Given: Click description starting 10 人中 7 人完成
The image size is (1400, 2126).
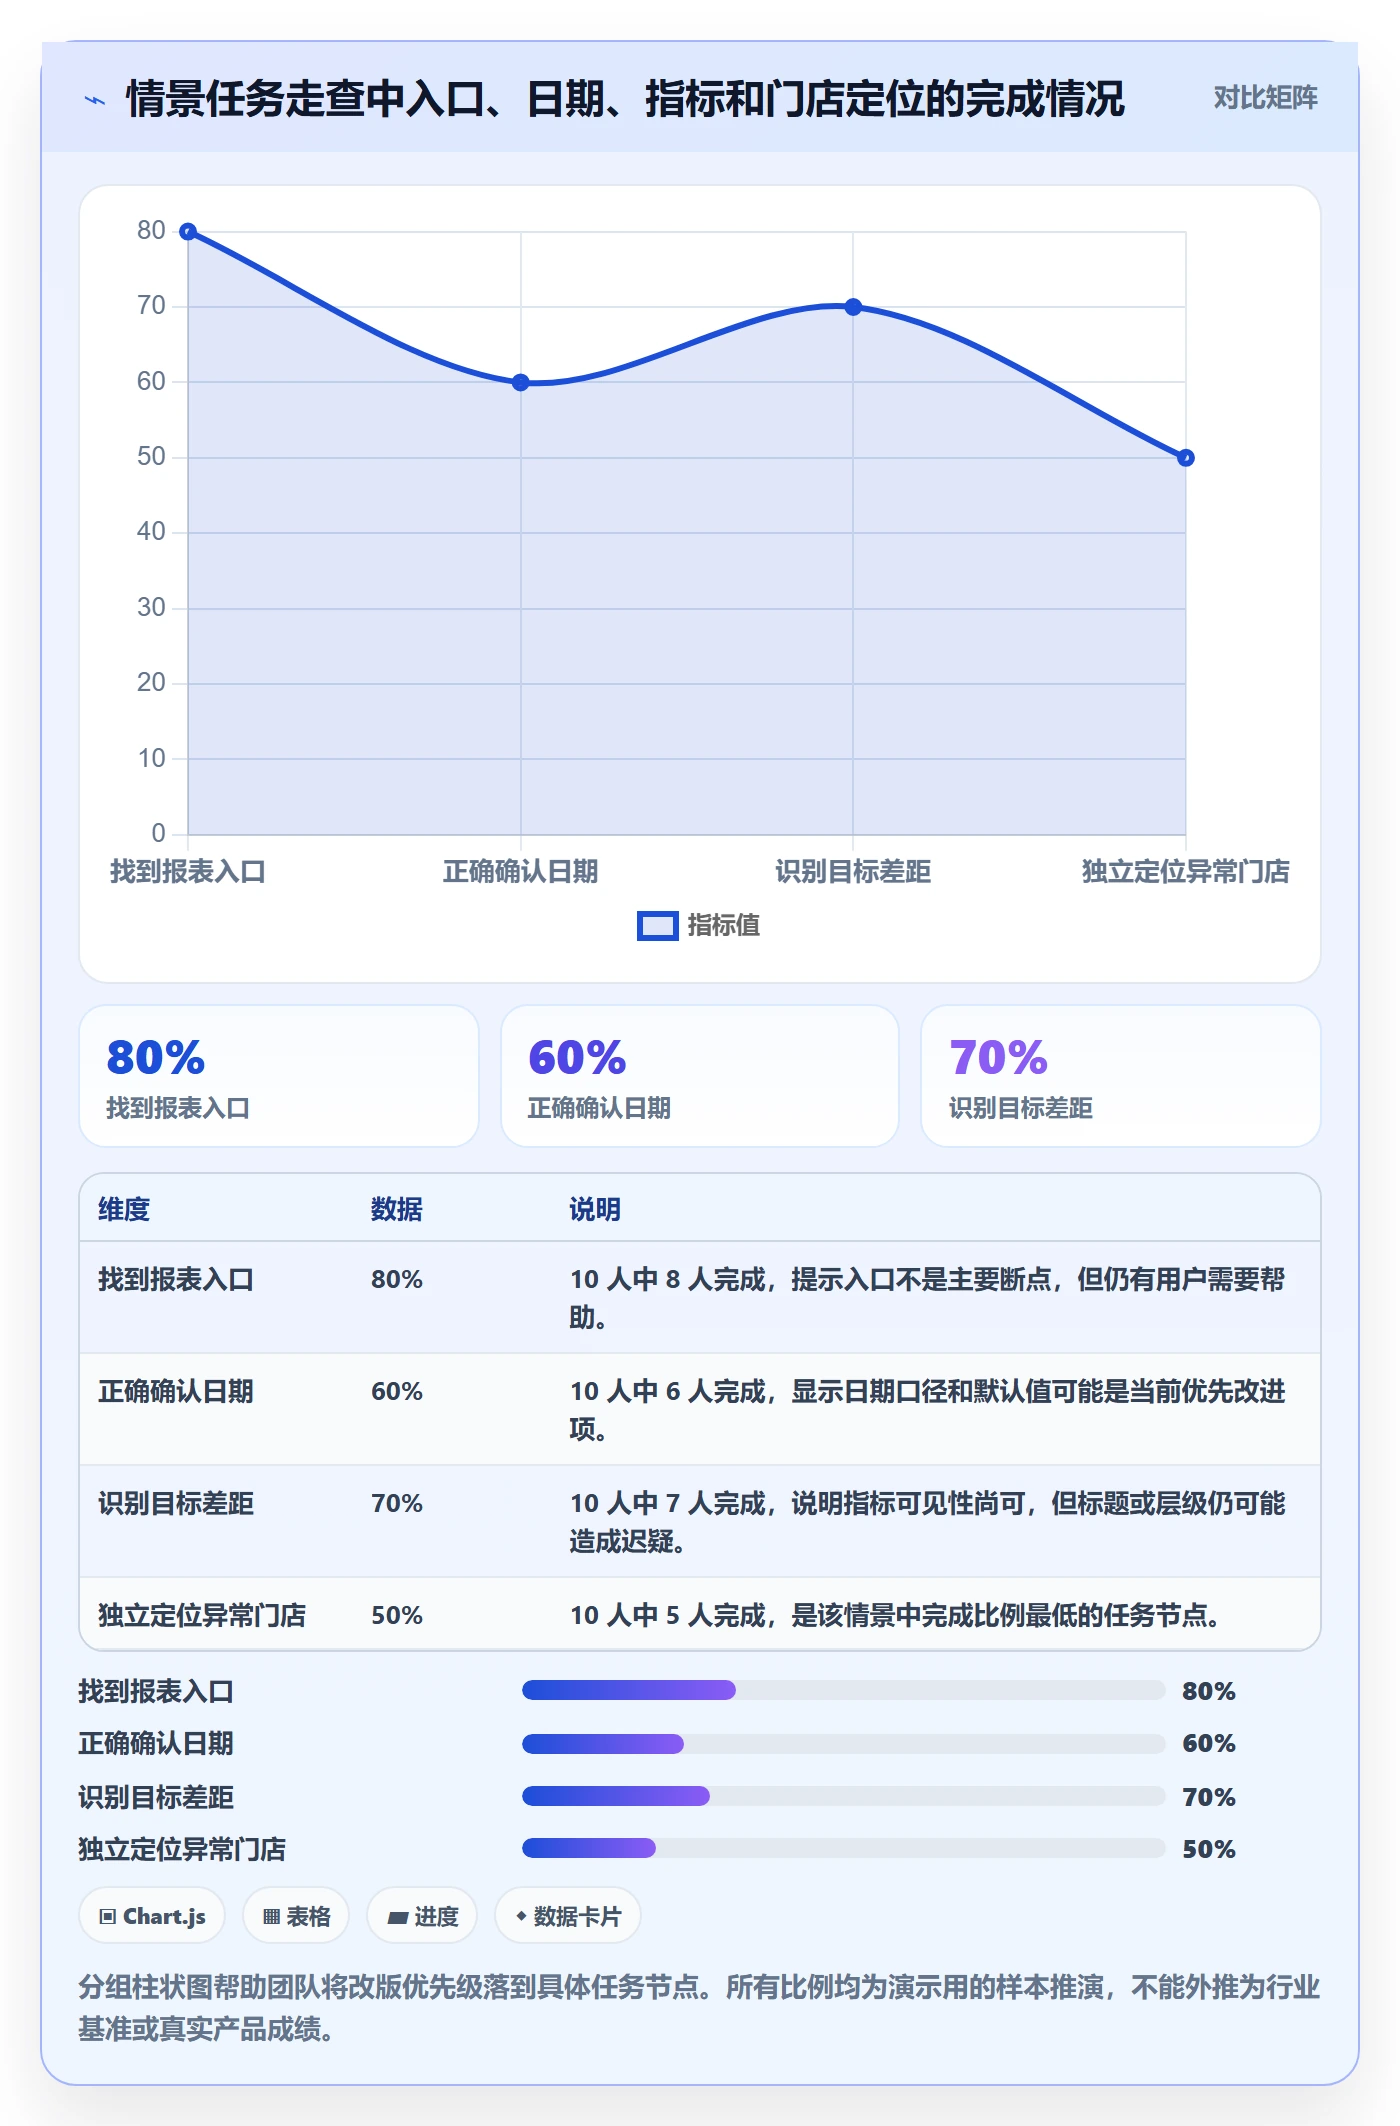Looking at the screenshot, I should point(927,1522).
